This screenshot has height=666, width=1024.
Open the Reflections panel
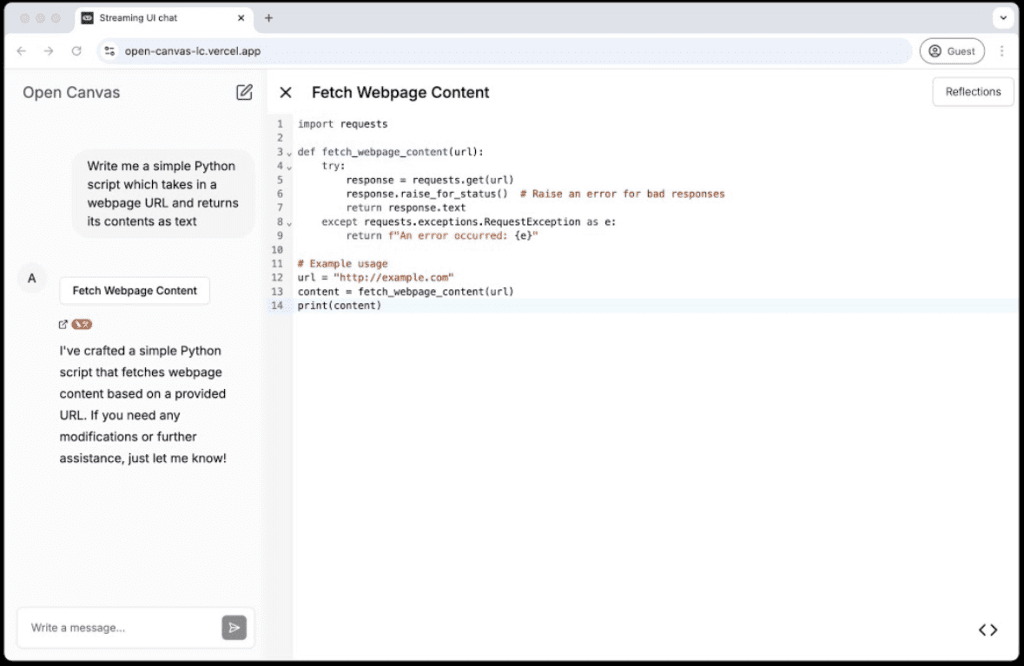pyautogui.click(x=972, y=92)
